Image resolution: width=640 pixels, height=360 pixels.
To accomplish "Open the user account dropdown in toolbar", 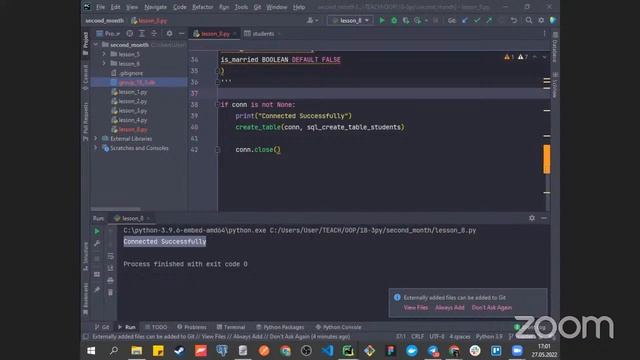I will (x=313, y=20).
